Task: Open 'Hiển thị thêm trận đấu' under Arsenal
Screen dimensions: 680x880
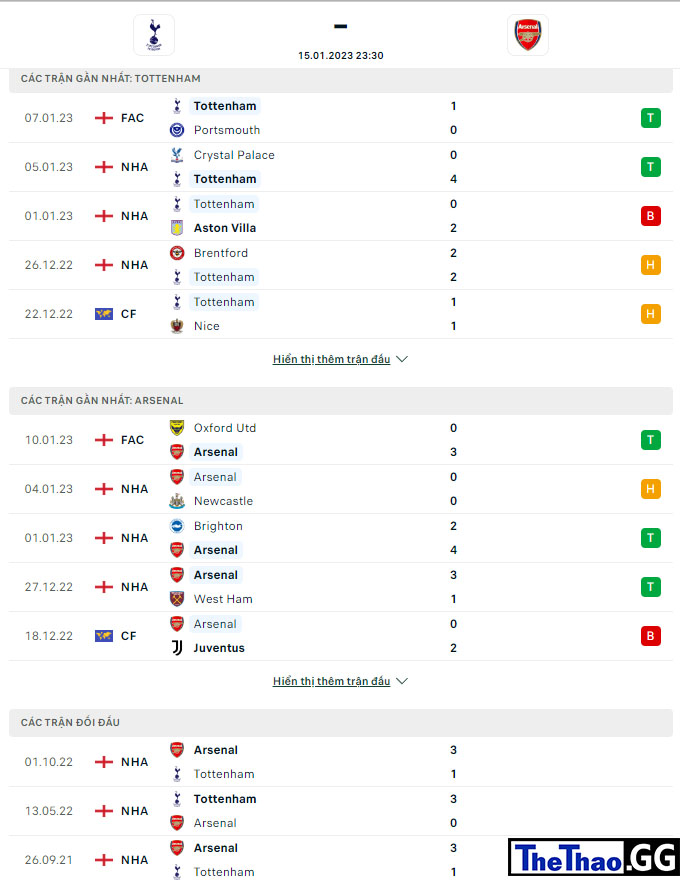Action: click(331, 681)
